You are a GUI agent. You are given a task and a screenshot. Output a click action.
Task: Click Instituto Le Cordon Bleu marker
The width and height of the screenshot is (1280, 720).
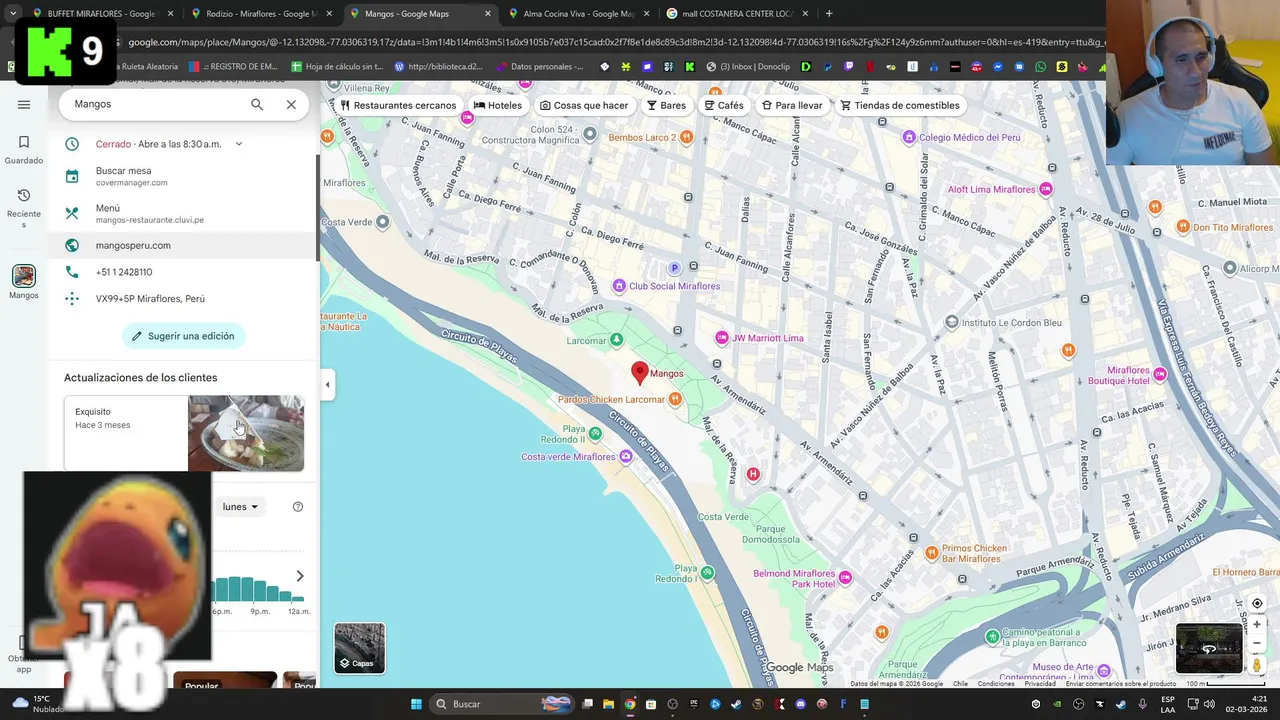952,322
